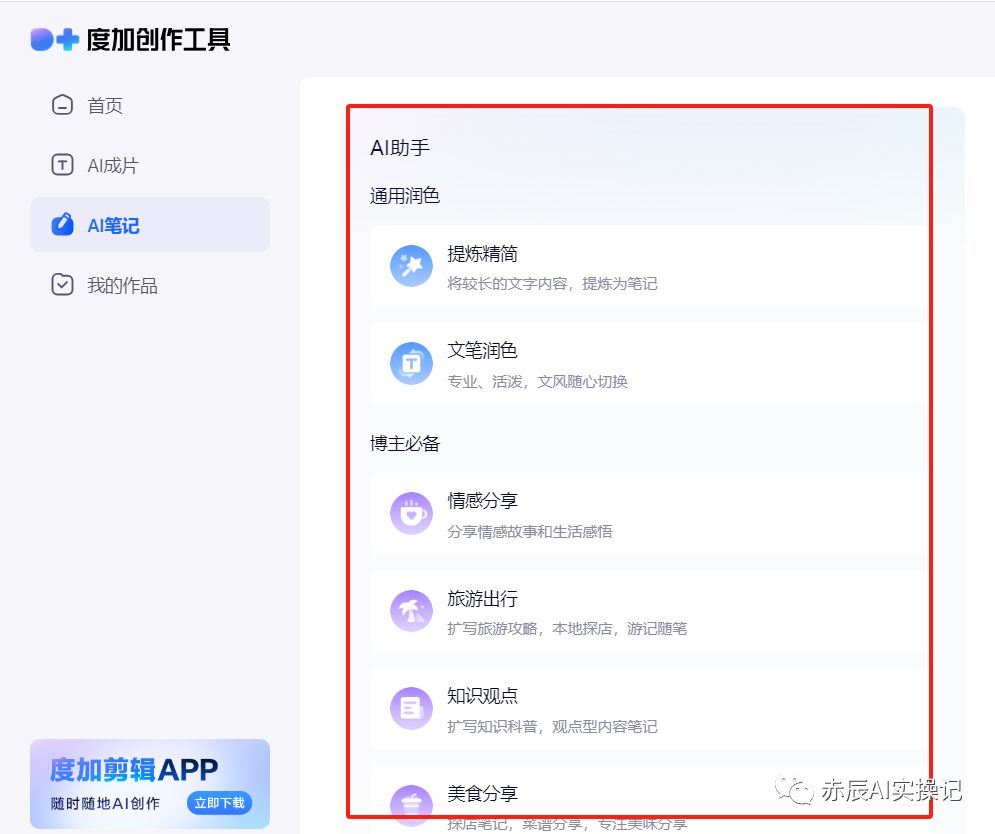Click the AI成片 T icon
The width and height of the screenshot is (995, 834).
click(62, 165)
